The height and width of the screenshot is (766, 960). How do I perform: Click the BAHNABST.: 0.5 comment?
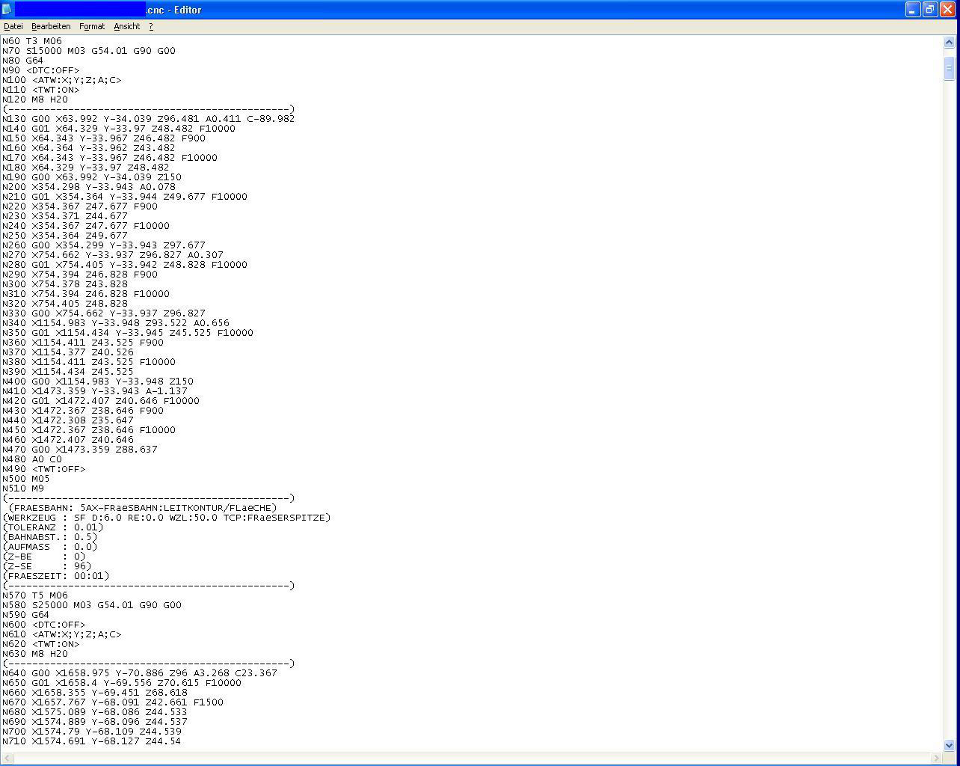(50, 537)
